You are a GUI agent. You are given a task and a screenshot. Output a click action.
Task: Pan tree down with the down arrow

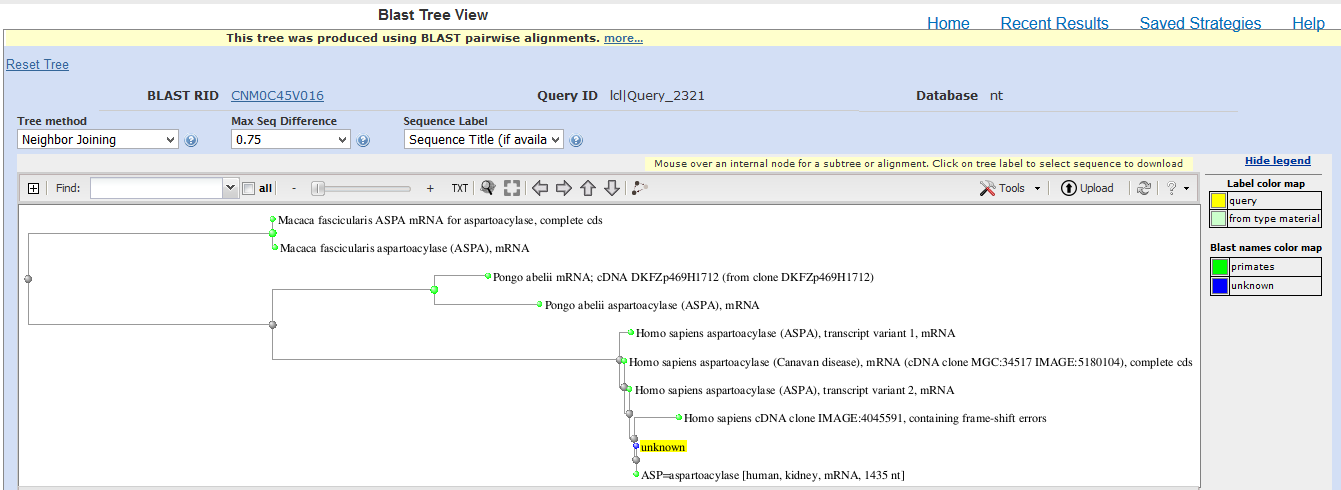pos(612,188)
